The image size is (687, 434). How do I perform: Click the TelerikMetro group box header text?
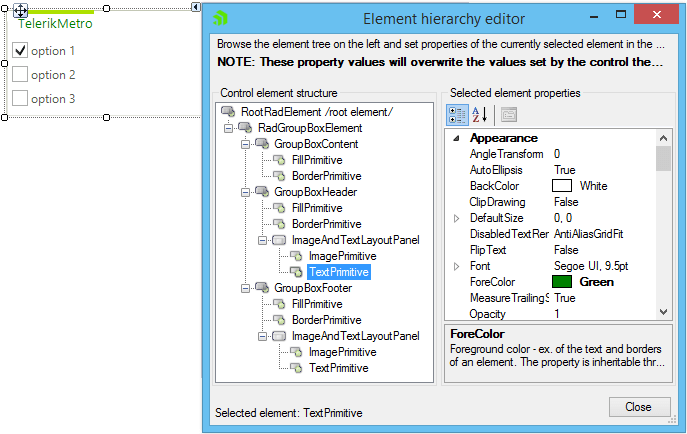[x=55, y=23]
